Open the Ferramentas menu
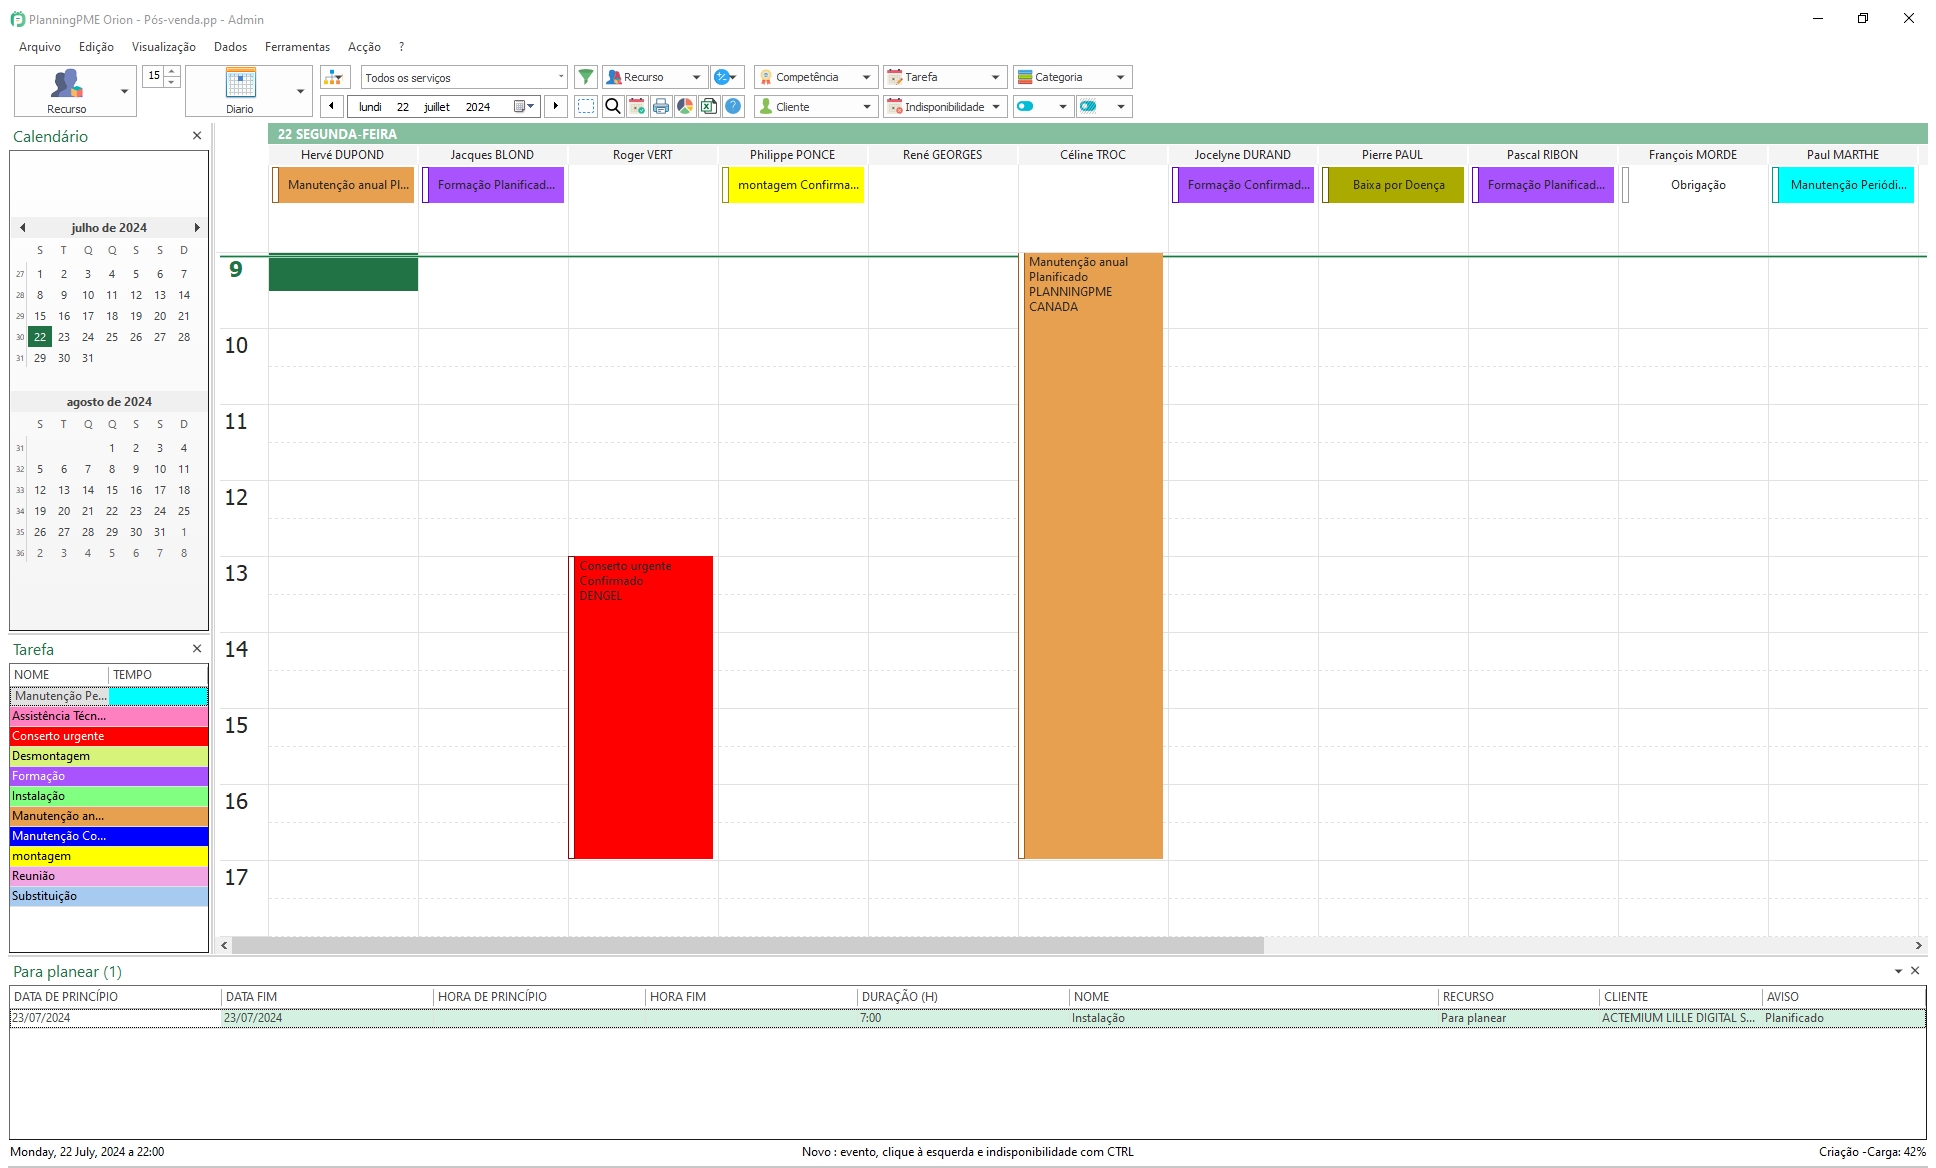Image resolution: width=1936 pixels, height=1168 pixels. [297, 47]
